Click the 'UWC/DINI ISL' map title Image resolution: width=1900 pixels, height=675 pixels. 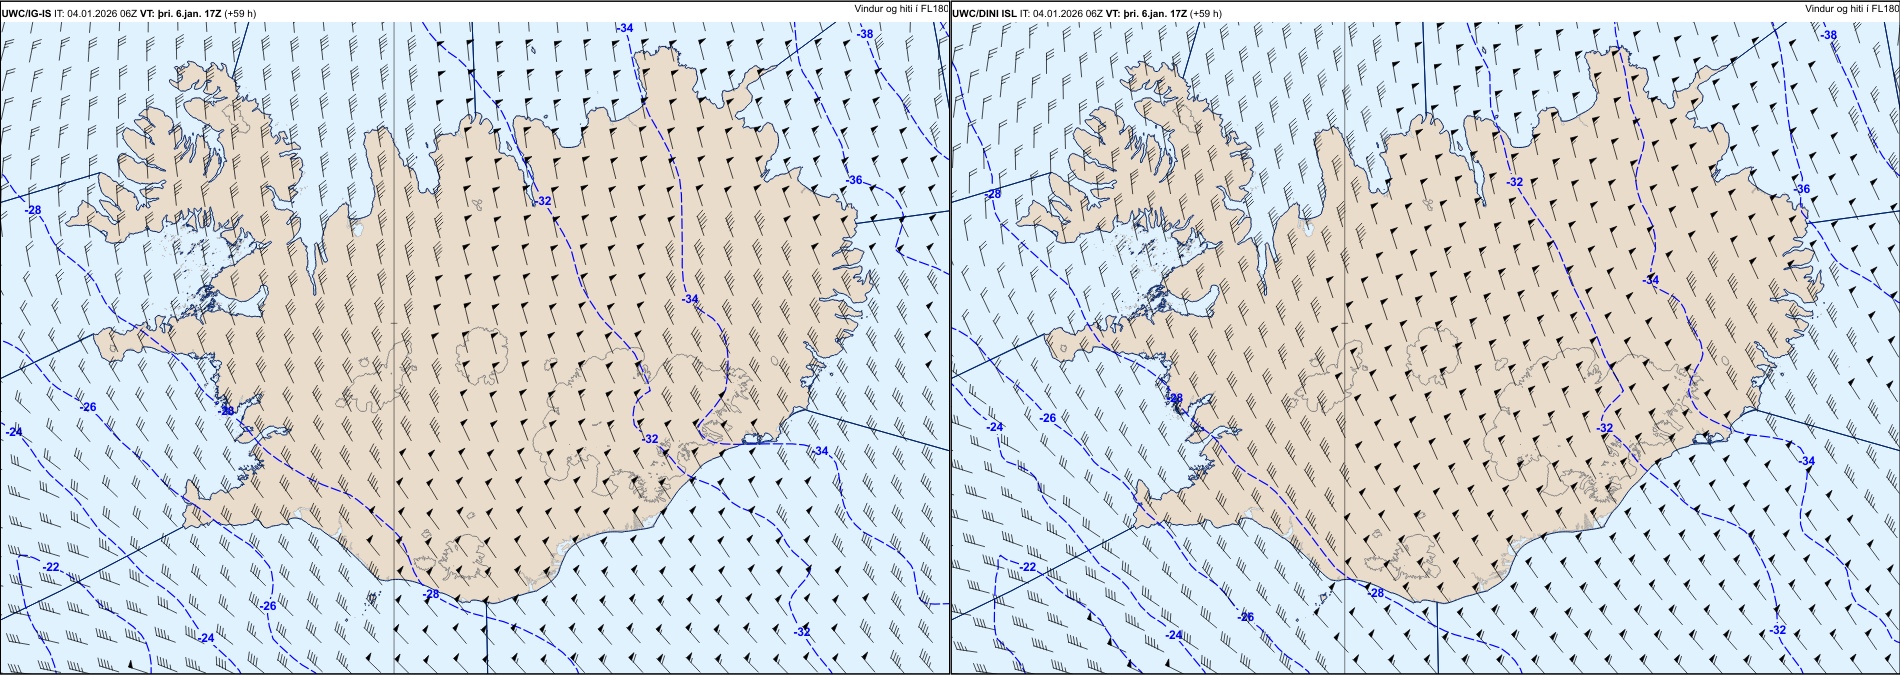click(x=985, y=13)
